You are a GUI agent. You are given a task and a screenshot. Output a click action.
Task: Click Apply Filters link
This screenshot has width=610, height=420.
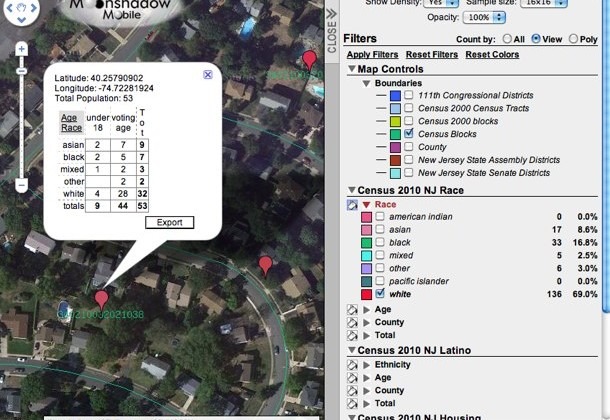pos(372,54)
